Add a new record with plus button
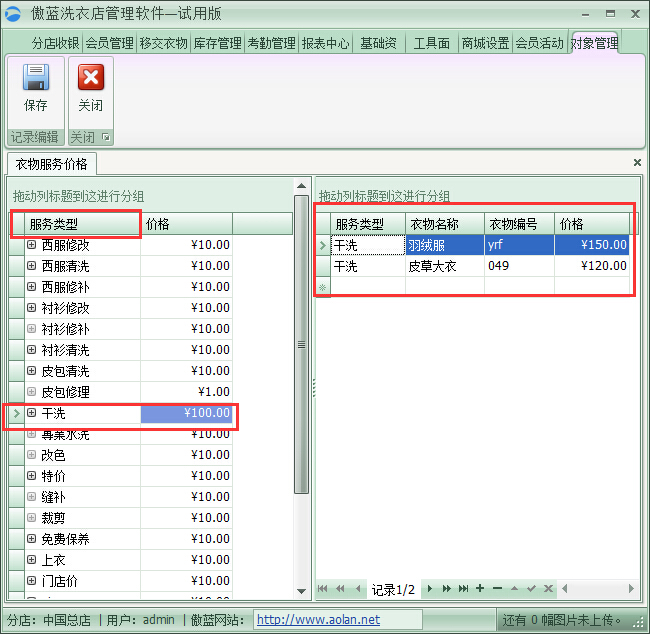650x634 pixels. click(x=480, y=588)
